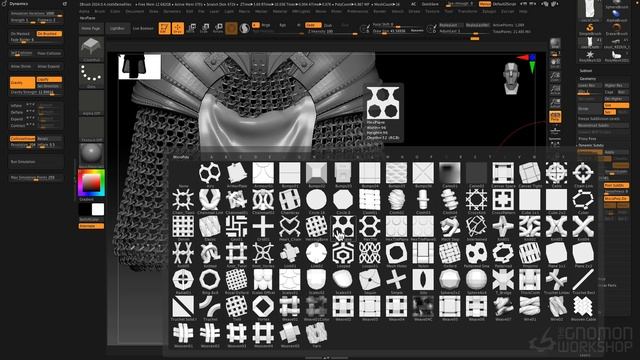Open LightBox browser button
This screenshot has height=360, width=640.
[118, 29]
